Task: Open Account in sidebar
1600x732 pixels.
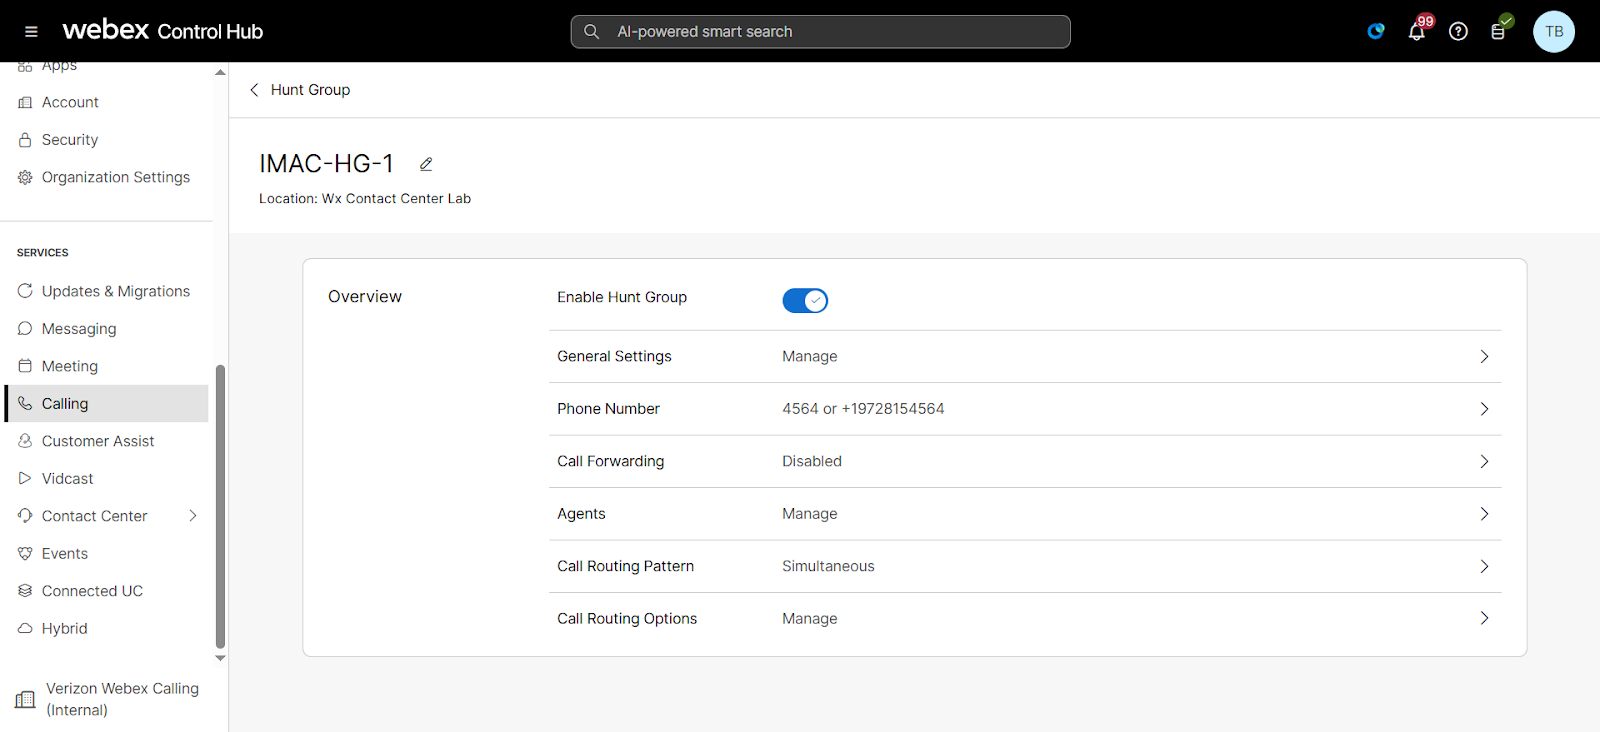Action: pyautogui.click(x=106, y=102)
